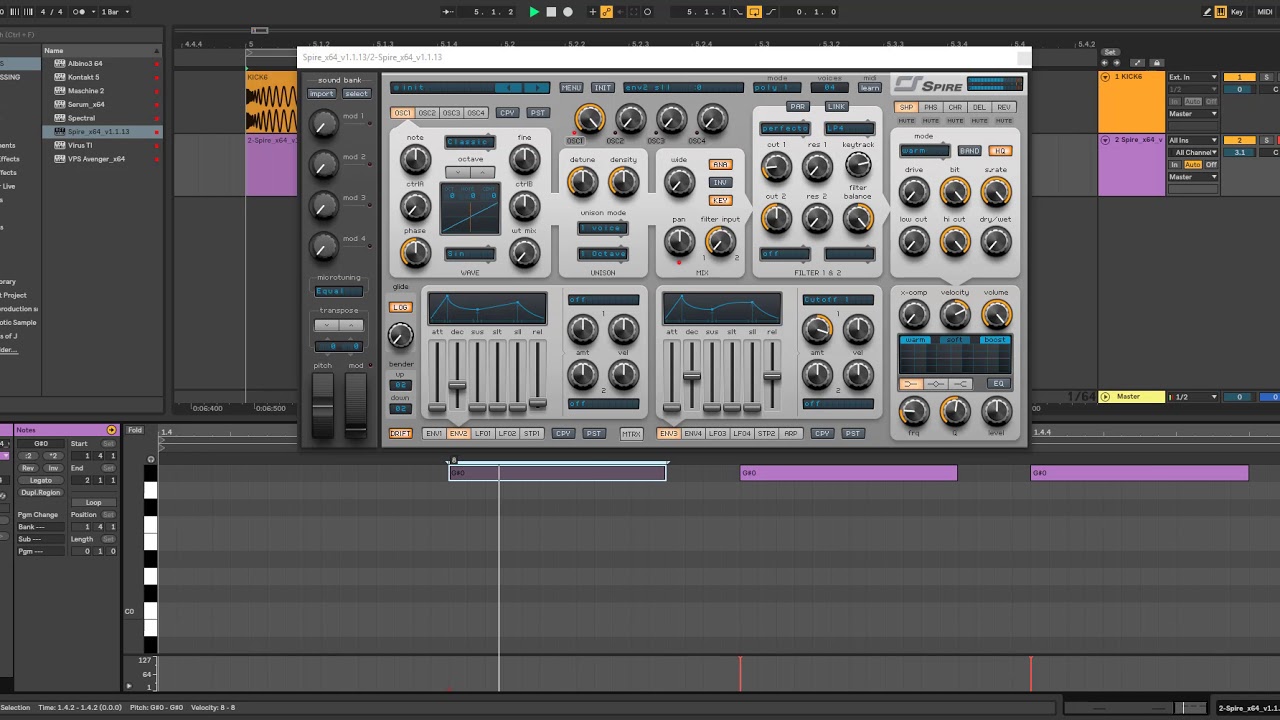Start playback with the green play button

click(534, 12)
